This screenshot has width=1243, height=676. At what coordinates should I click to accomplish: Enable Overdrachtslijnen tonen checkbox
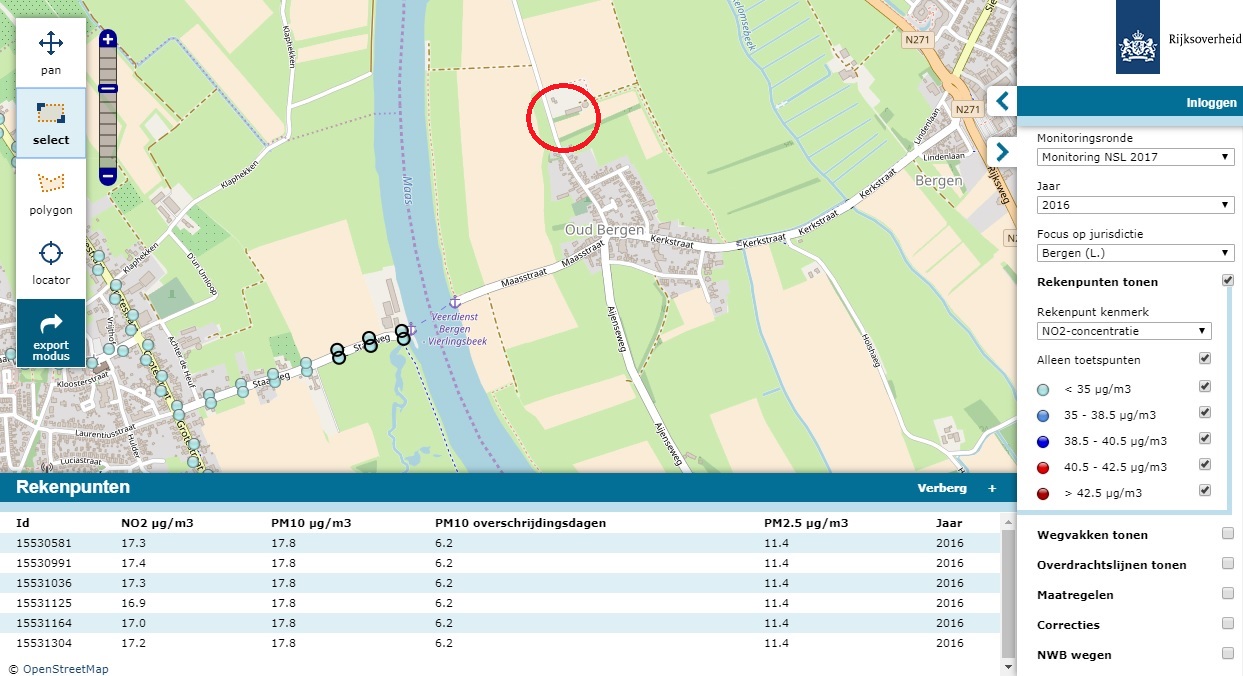tap(1228, 564)
